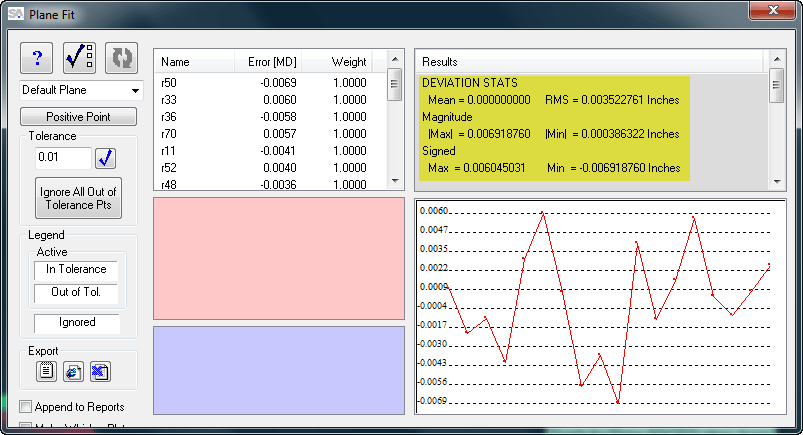The width and height of the screenshot is (803, 435).
Task: Select row r50 in the point list
Action: coord(270,83)
